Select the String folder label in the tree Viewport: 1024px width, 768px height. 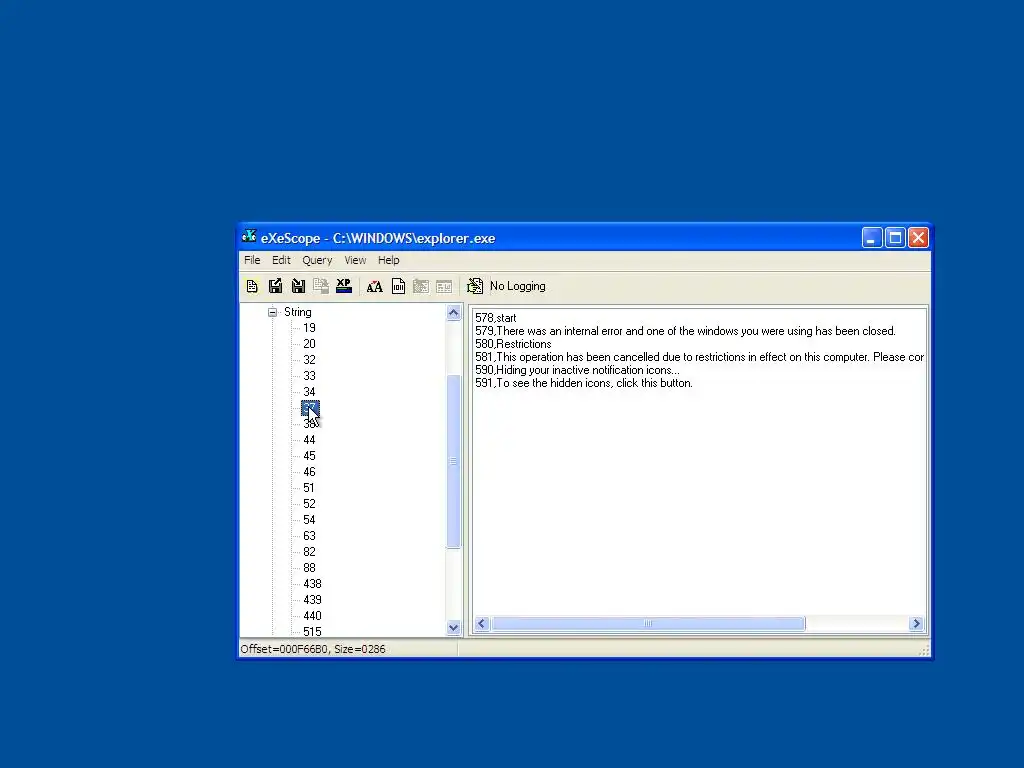click(x=298, y=312)
